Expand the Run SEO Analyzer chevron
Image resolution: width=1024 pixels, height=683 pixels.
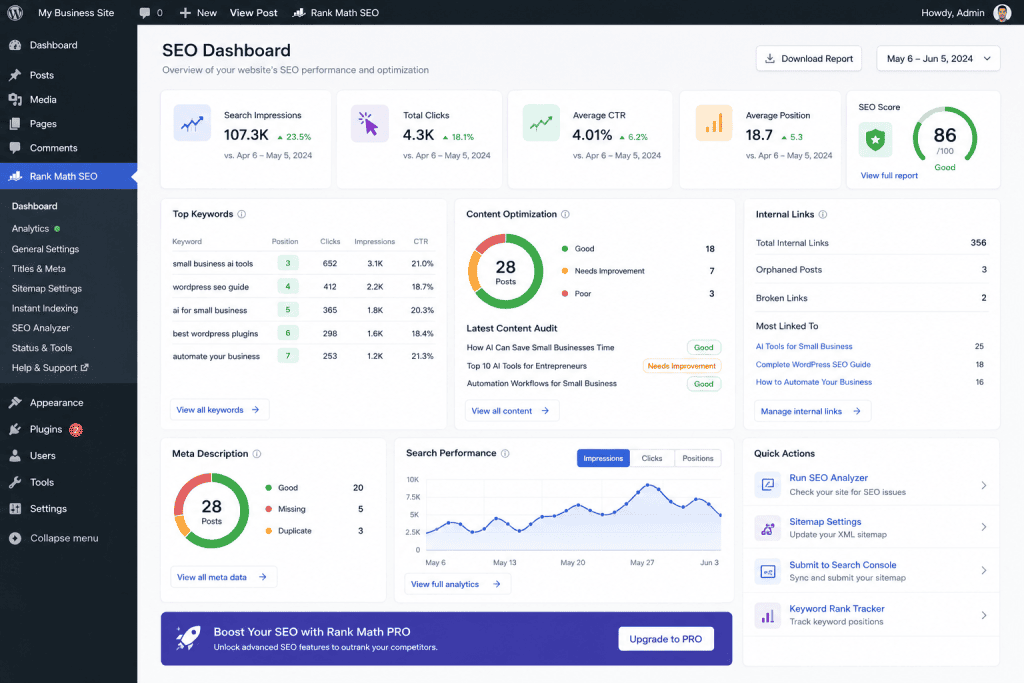[x=984, y=485]
